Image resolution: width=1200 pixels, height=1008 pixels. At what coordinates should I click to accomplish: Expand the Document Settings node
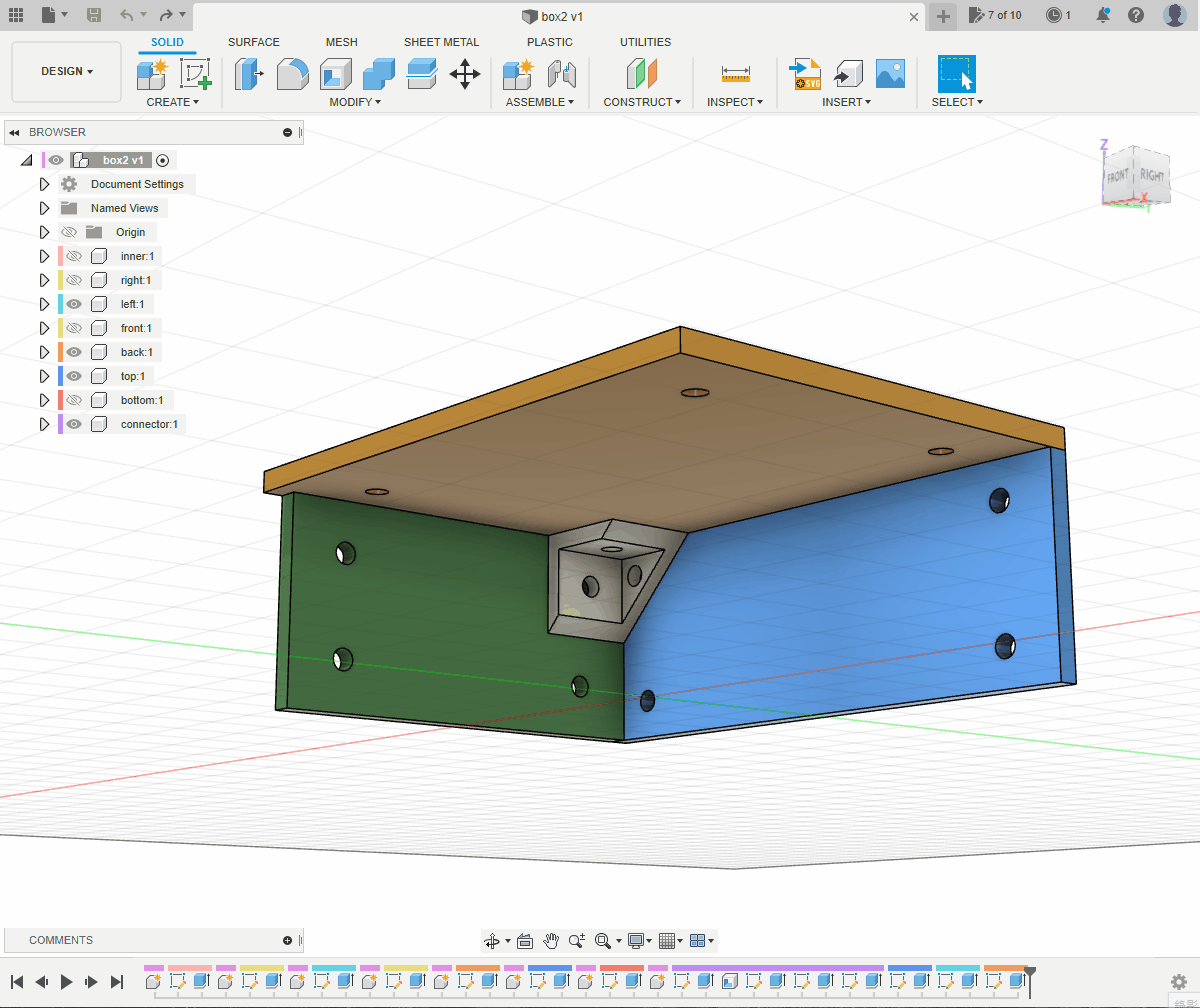[44, 184]
